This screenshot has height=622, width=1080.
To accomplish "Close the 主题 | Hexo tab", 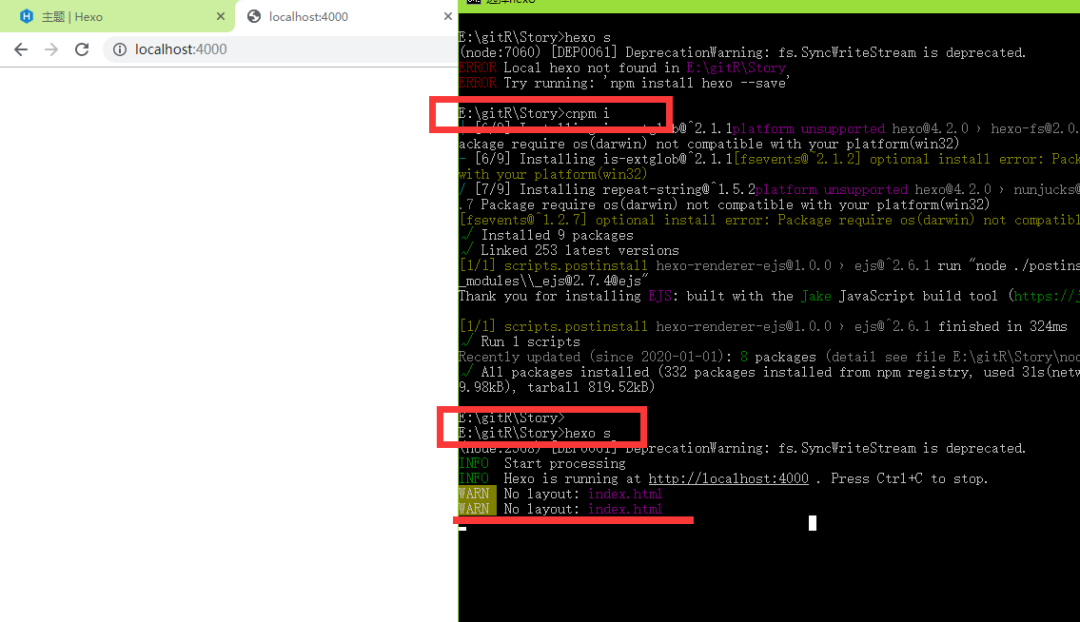I will click(x=220, y=17).
